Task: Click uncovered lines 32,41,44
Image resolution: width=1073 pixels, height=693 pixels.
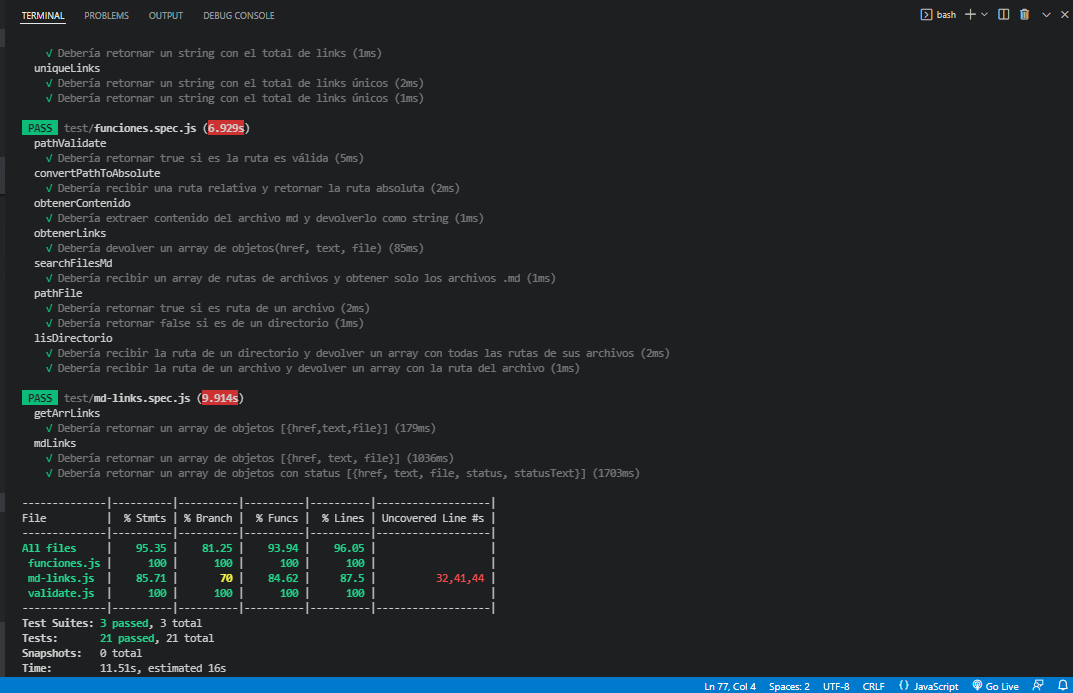Action: (x=460, y=578)
